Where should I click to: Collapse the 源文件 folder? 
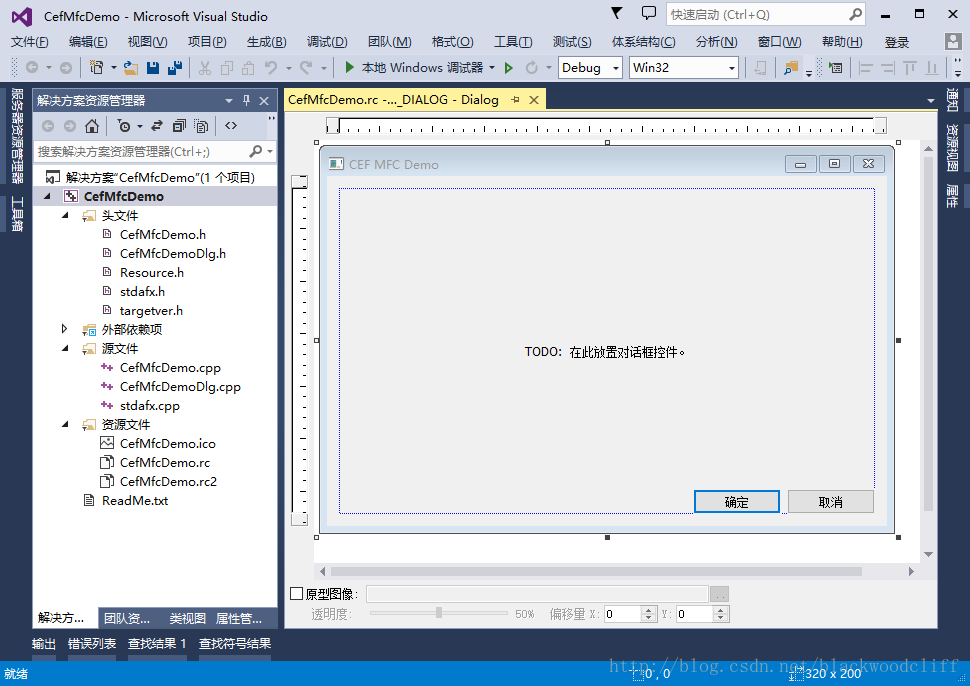[65, 348]
